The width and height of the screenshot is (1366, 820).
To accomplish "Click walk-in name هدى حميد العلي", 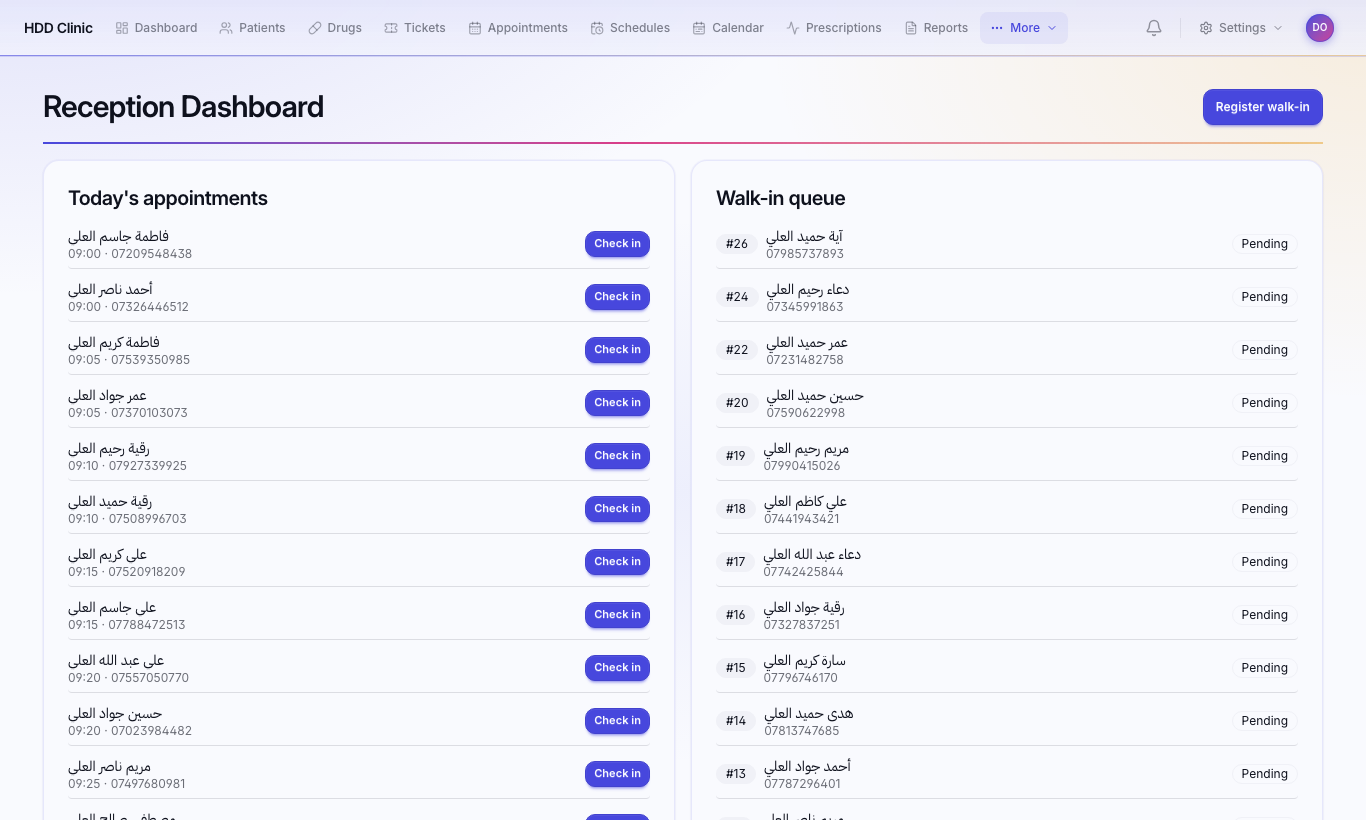I will point(809,714).
